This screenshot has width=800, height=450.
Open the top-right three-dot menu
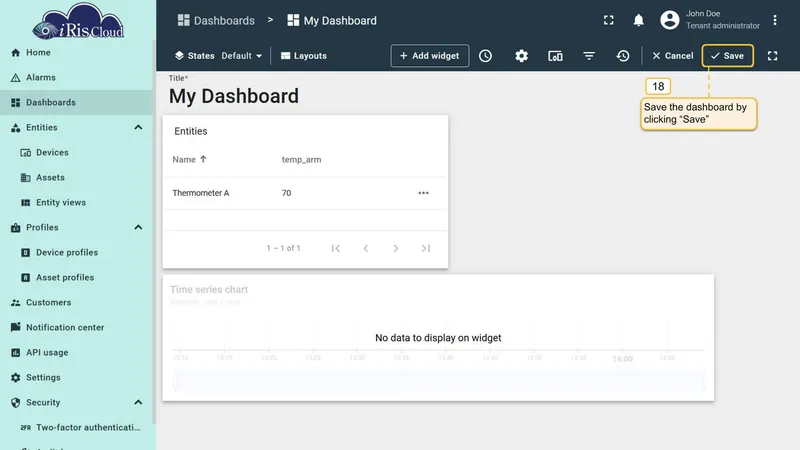pyautogui.click(x=774, y=20)
